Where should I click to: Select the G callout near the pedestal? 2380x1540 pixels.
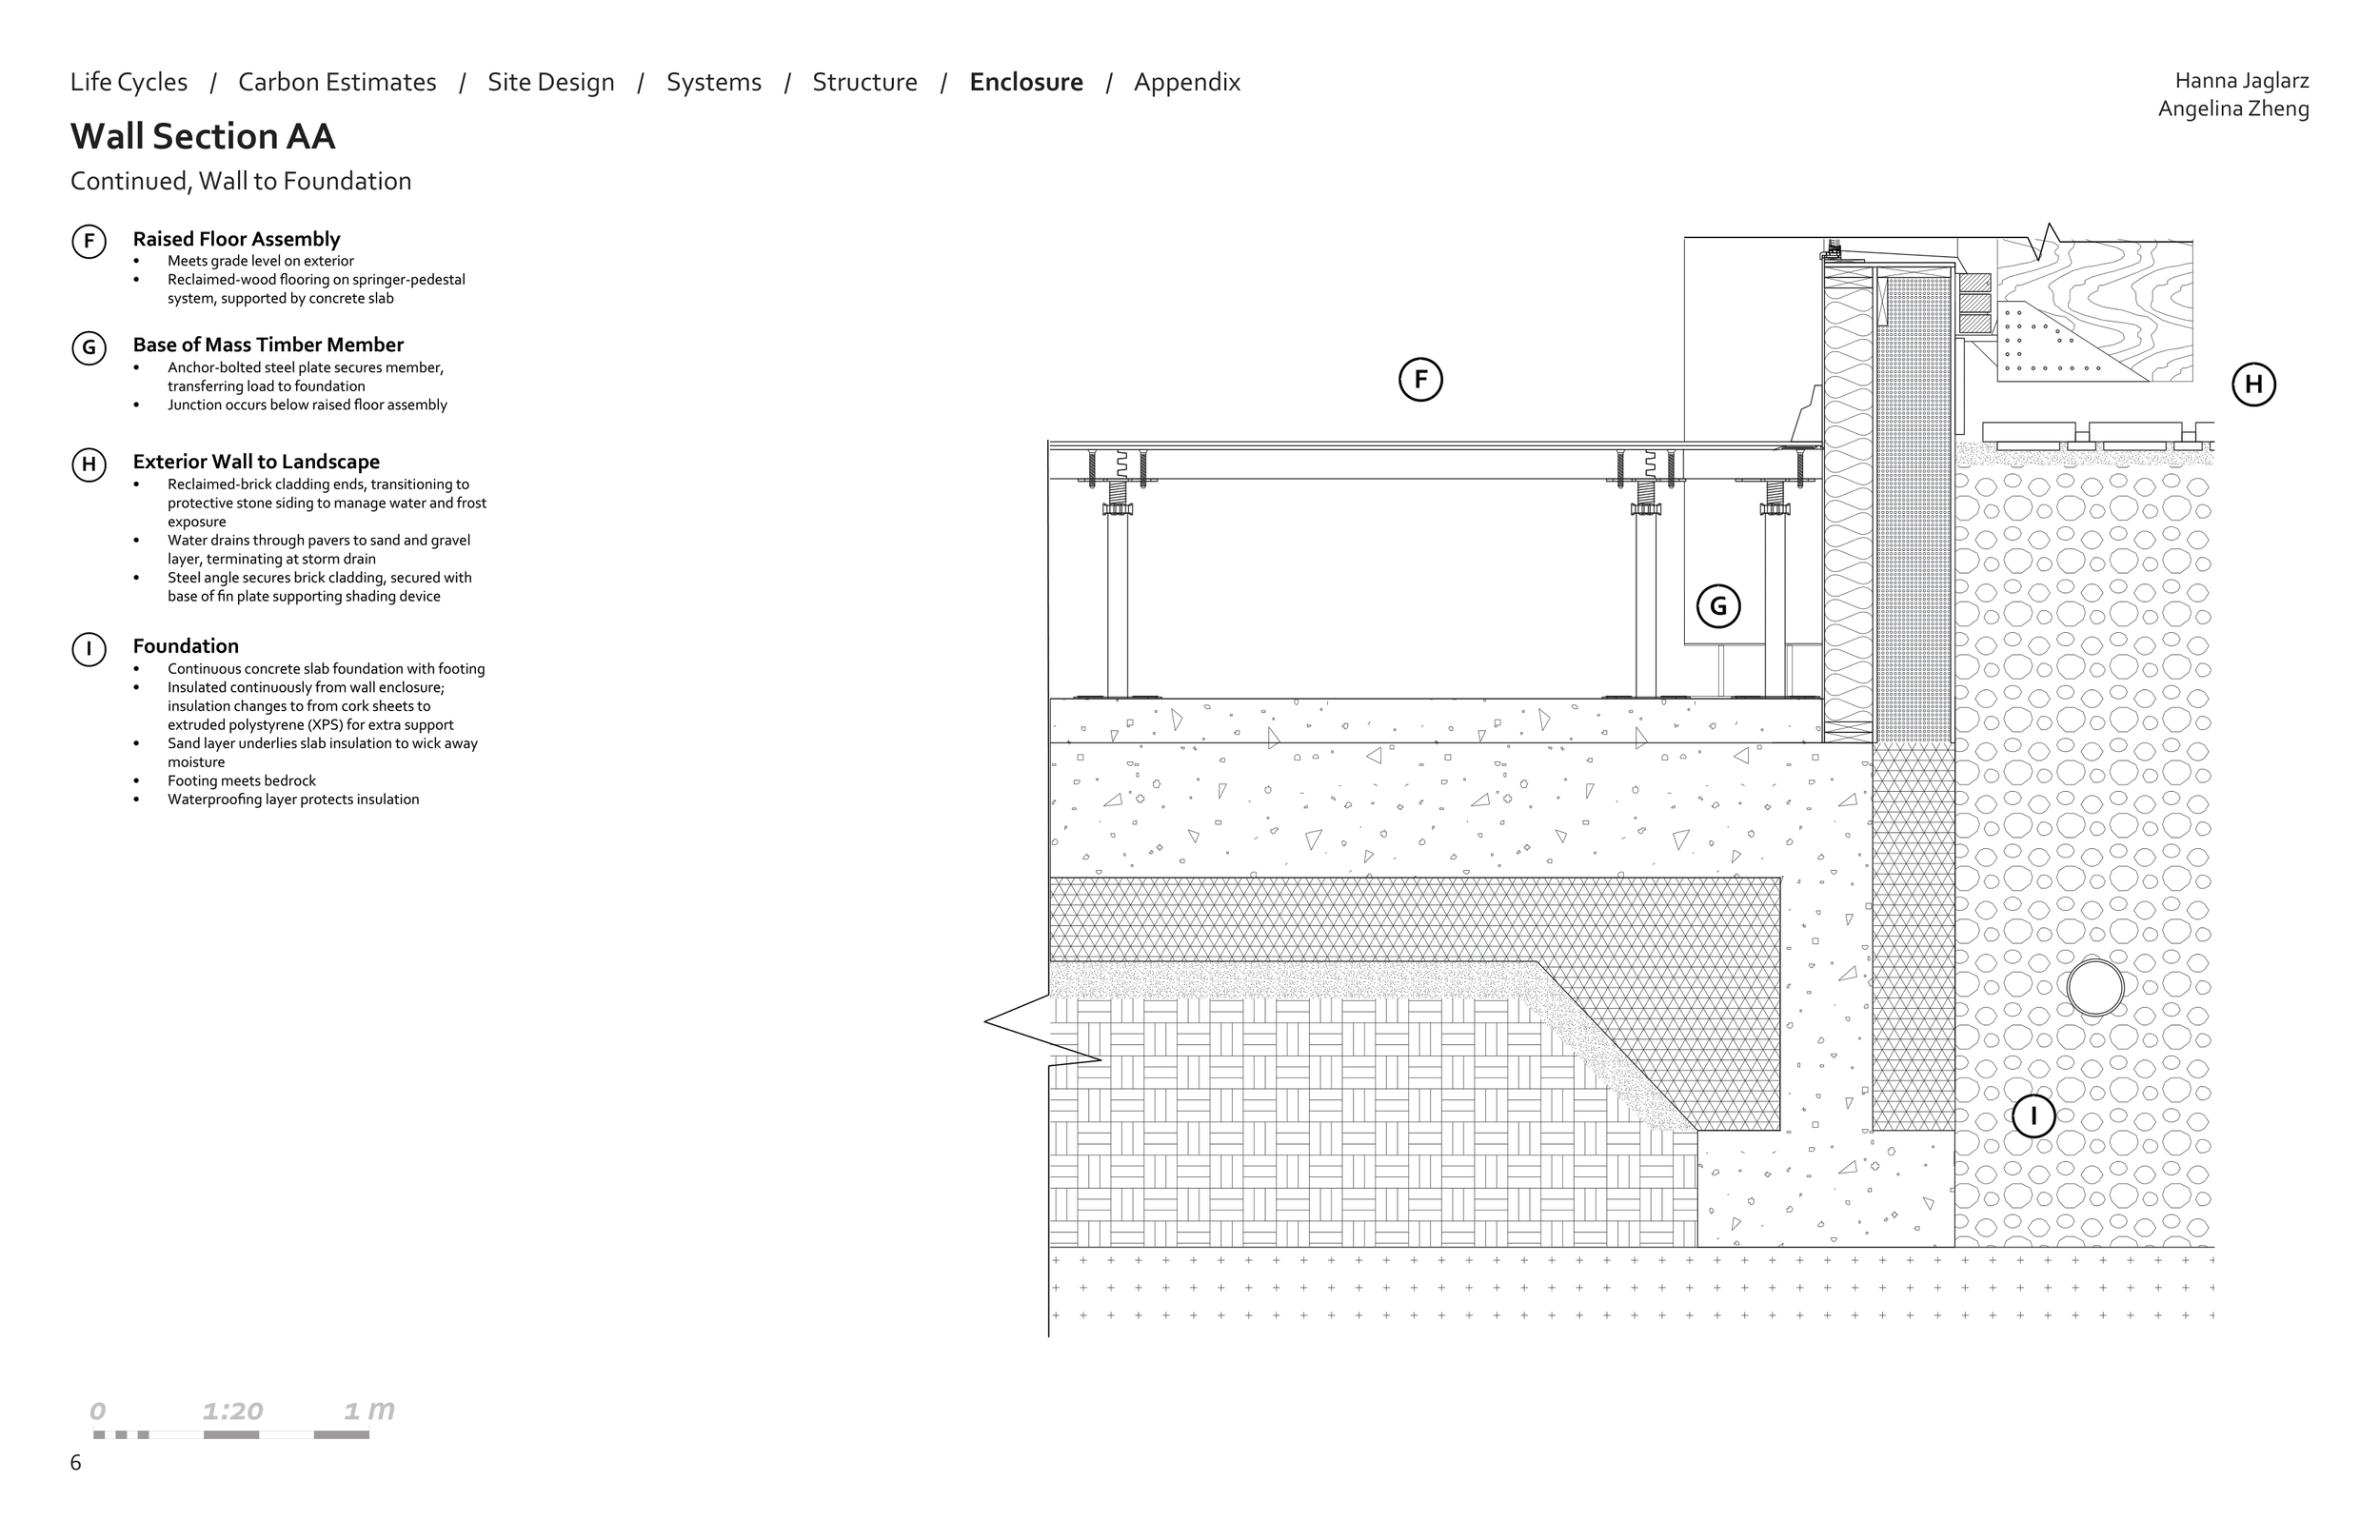[x=1718, y=606]
